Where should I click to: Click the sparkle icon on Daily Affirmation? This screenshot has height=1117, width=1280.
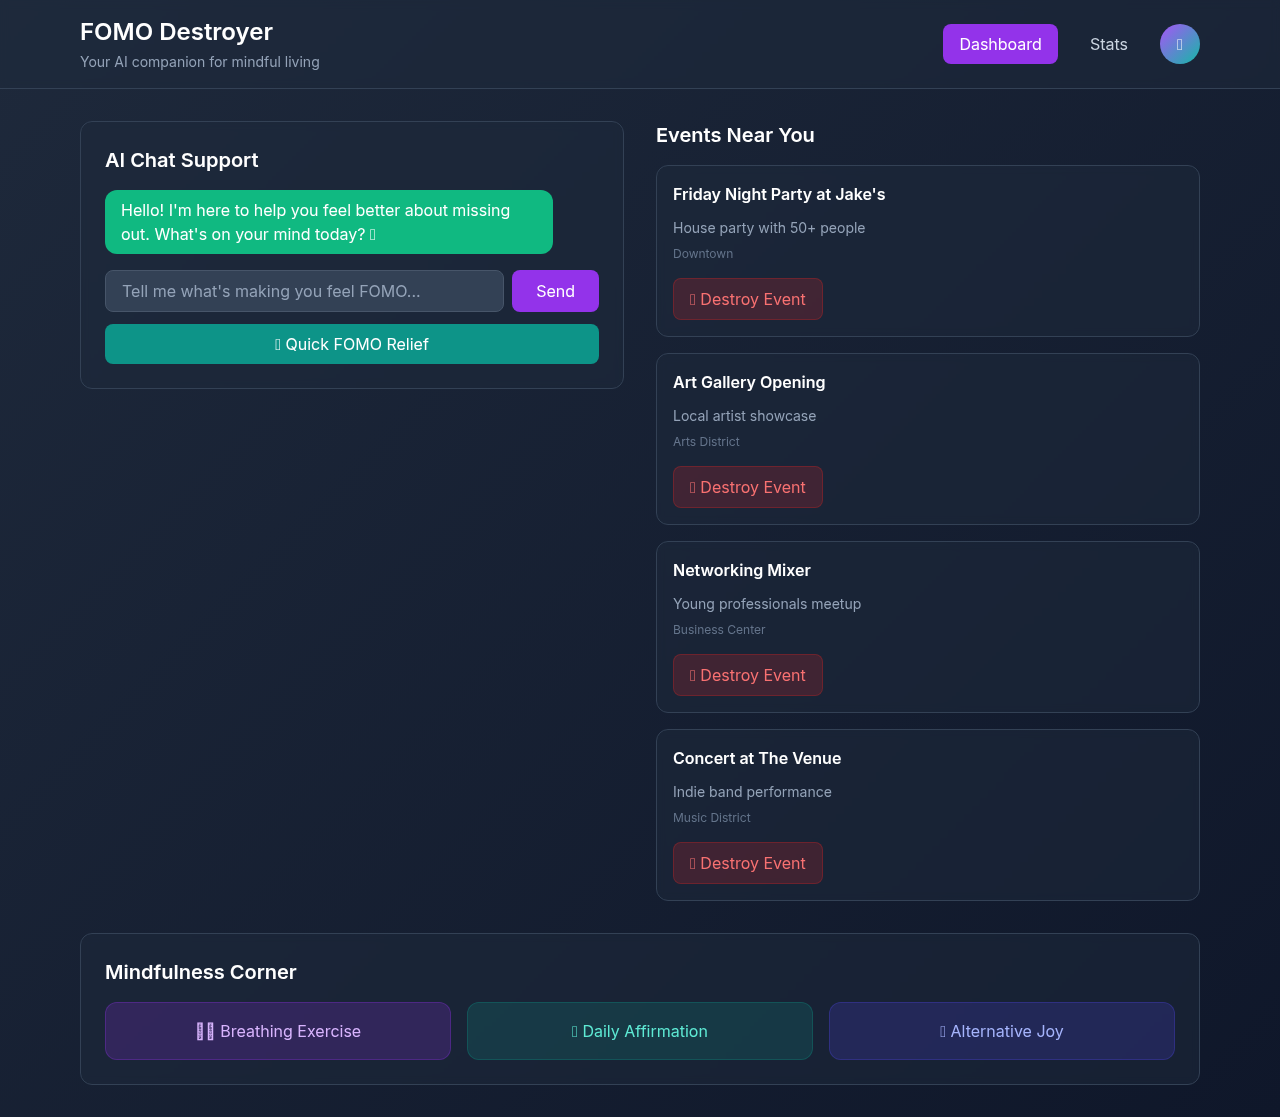pyautogui.click(x=574, y=1030)
